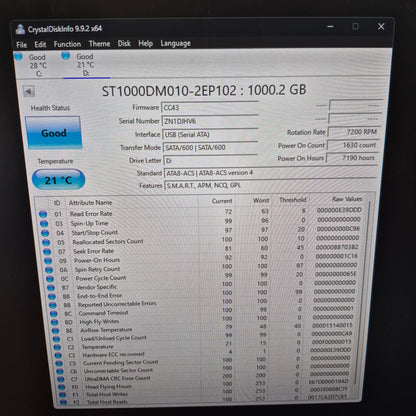Click the Standard field ATA8-ACS

pyautogui.click(x=270, y=173)
